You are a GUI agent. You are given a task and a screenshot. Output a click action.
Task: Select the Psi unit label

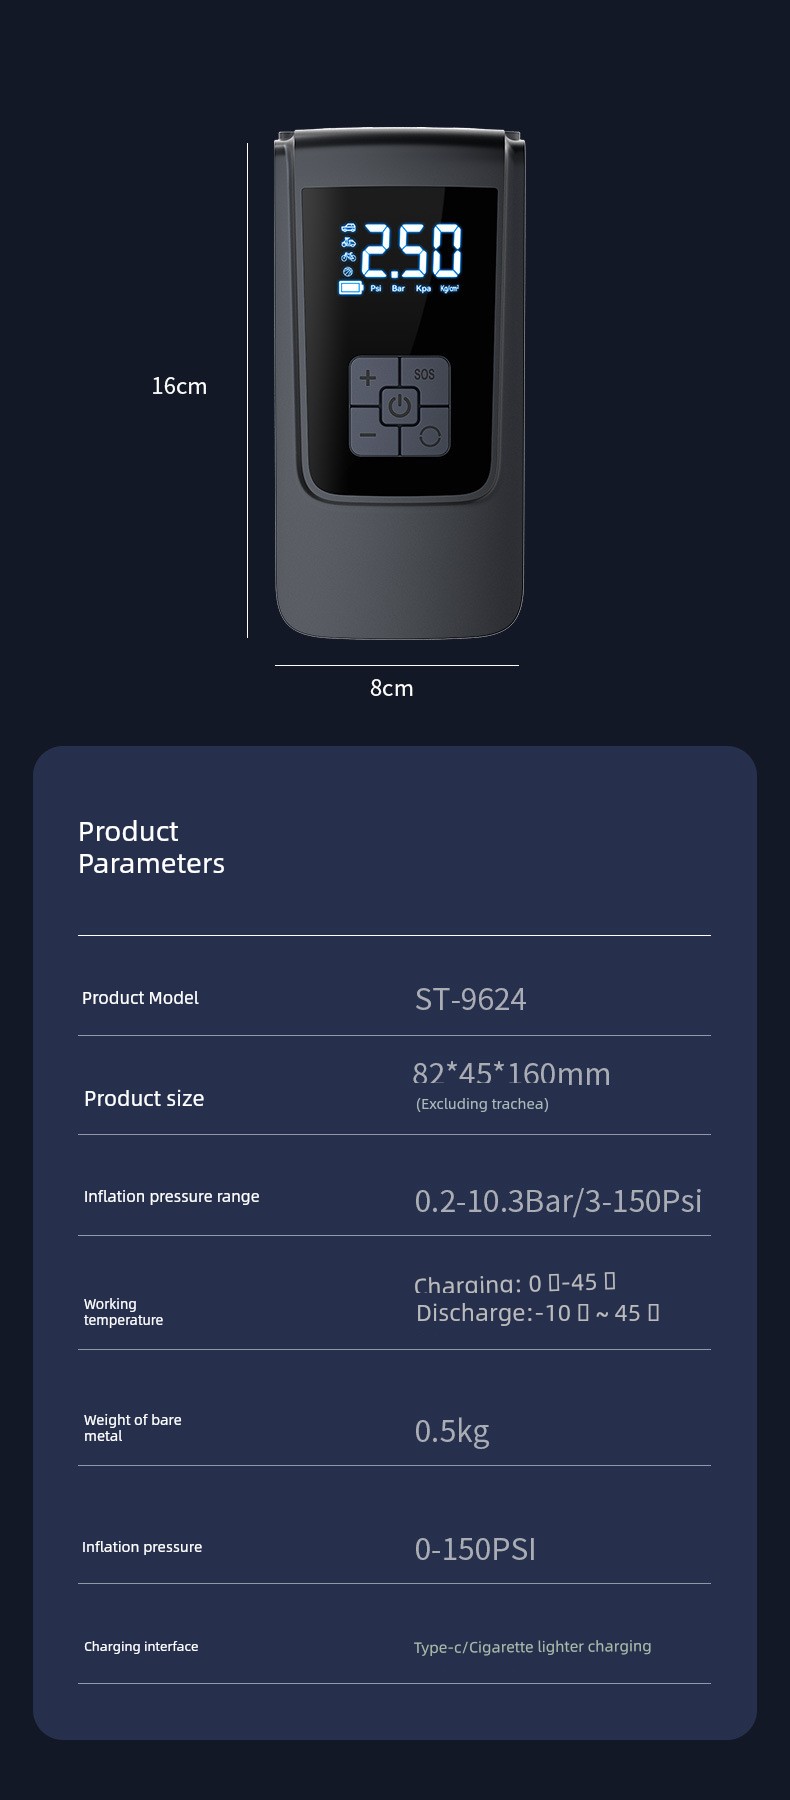coord(376,289)
